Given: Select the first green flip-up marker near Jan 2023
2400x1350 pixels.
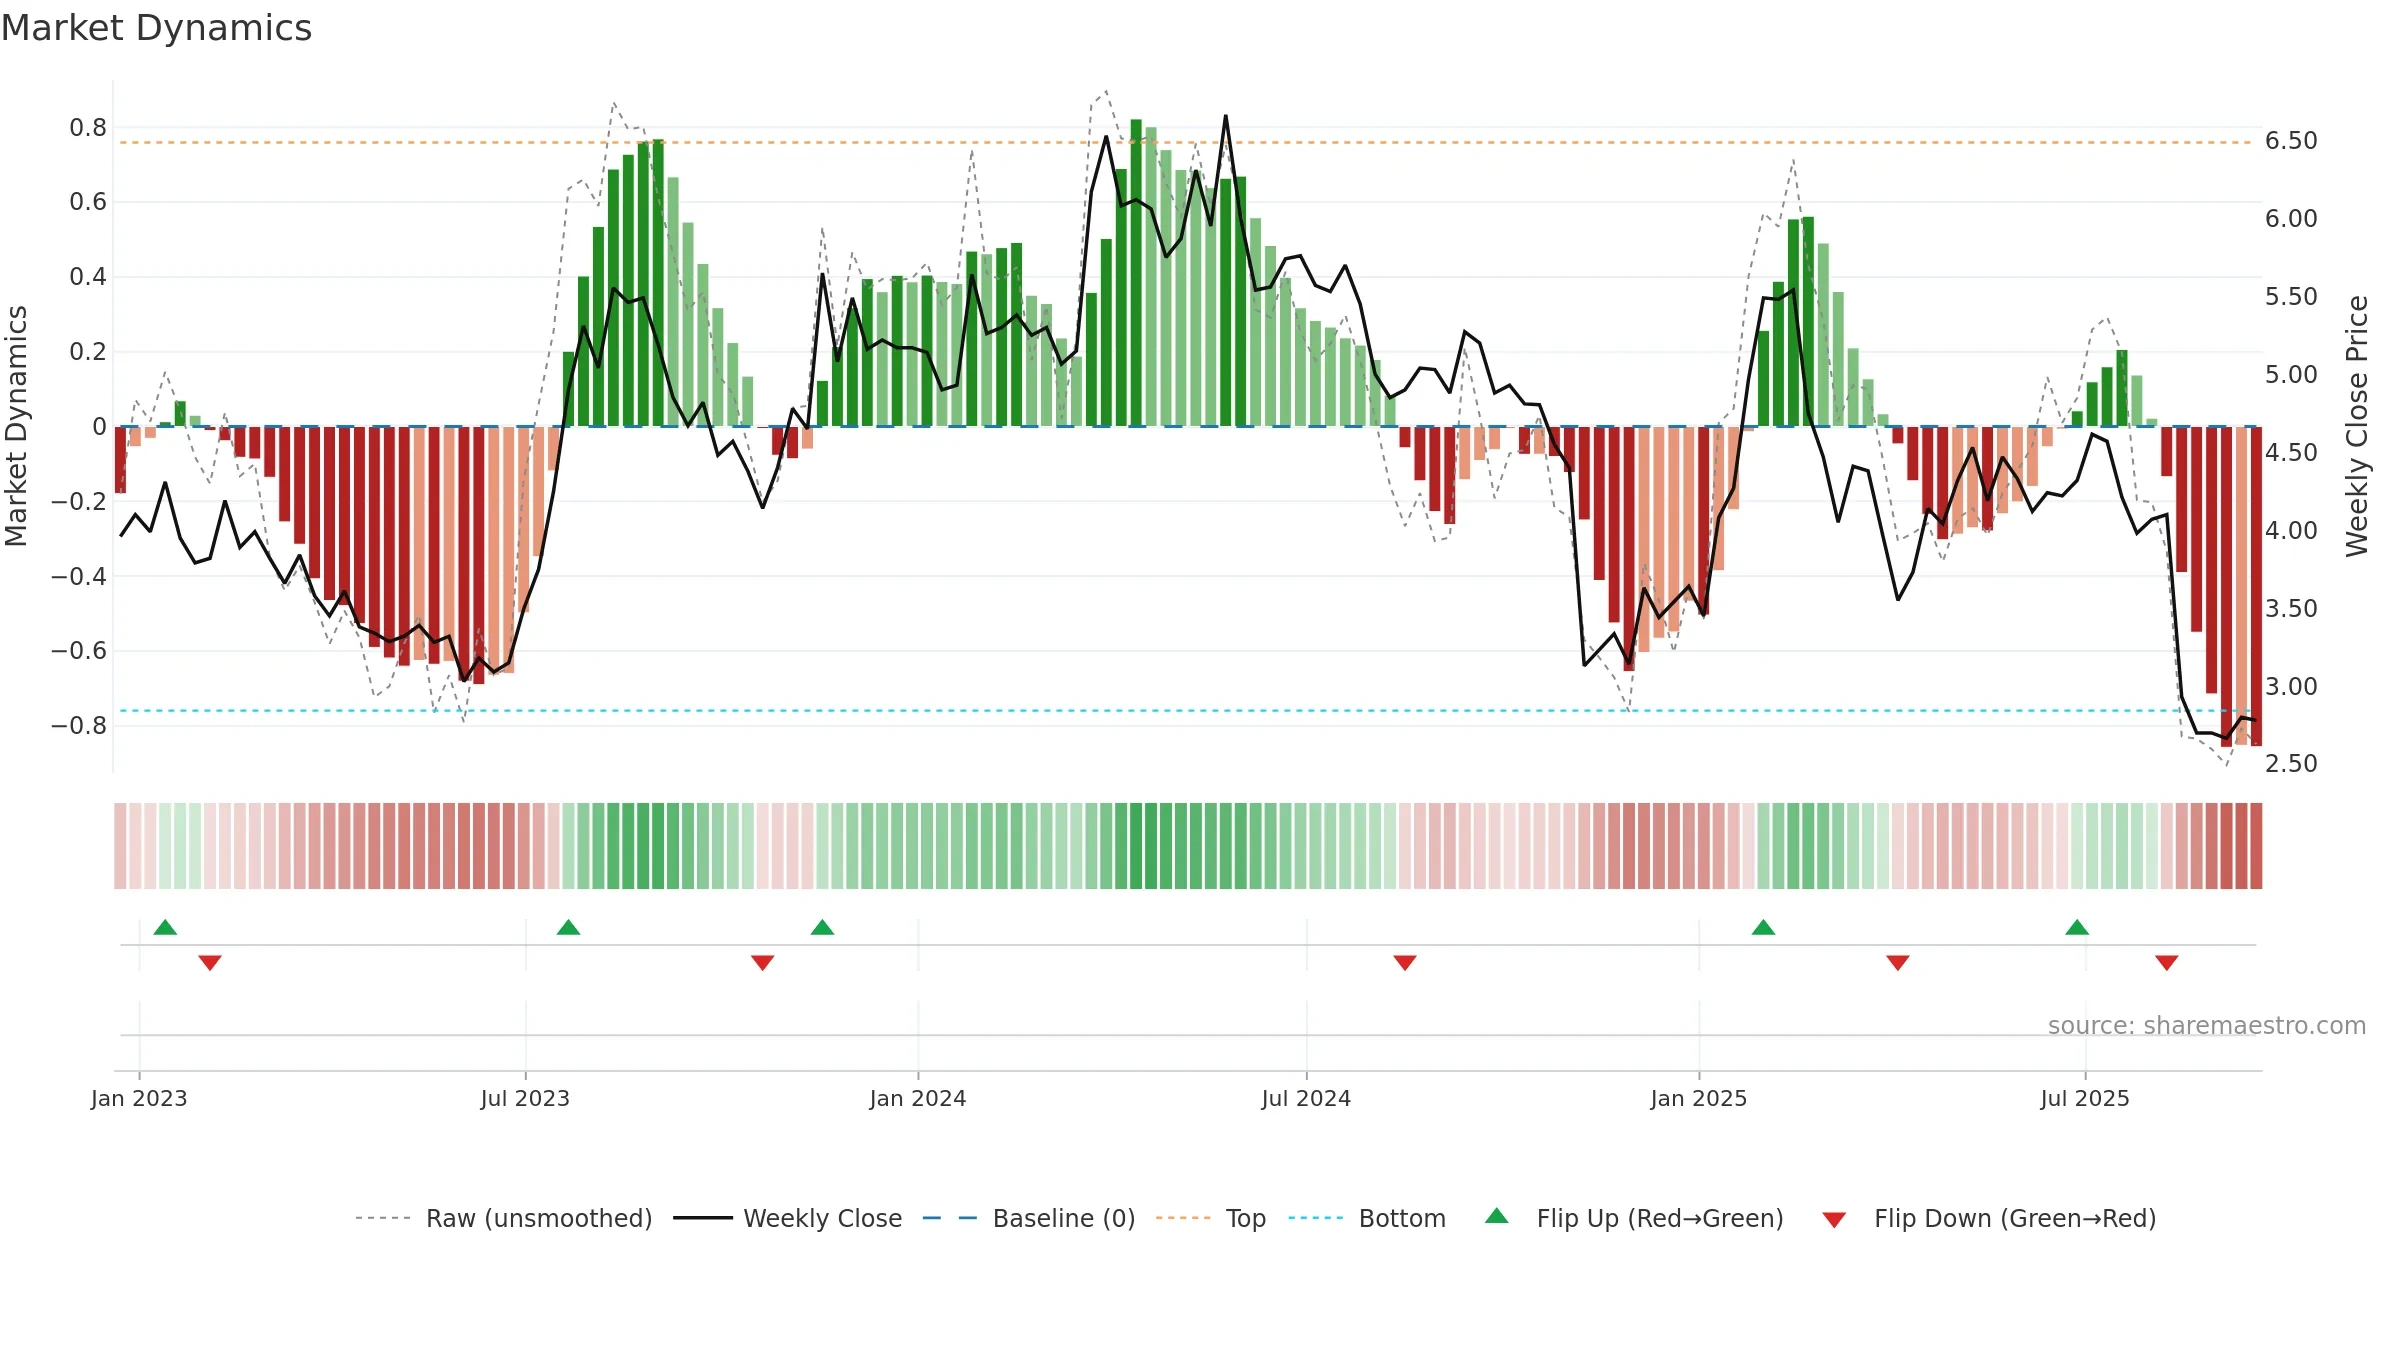Looking at the screenshot, I should (x=165, y=927).
